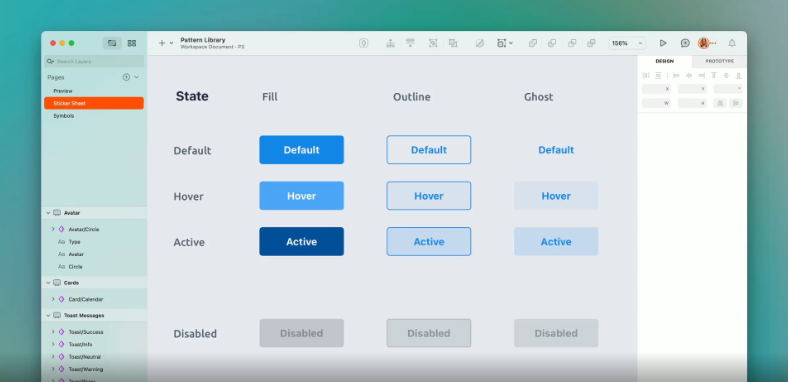Collapse the Avatar artboard group

click(48, 213)
